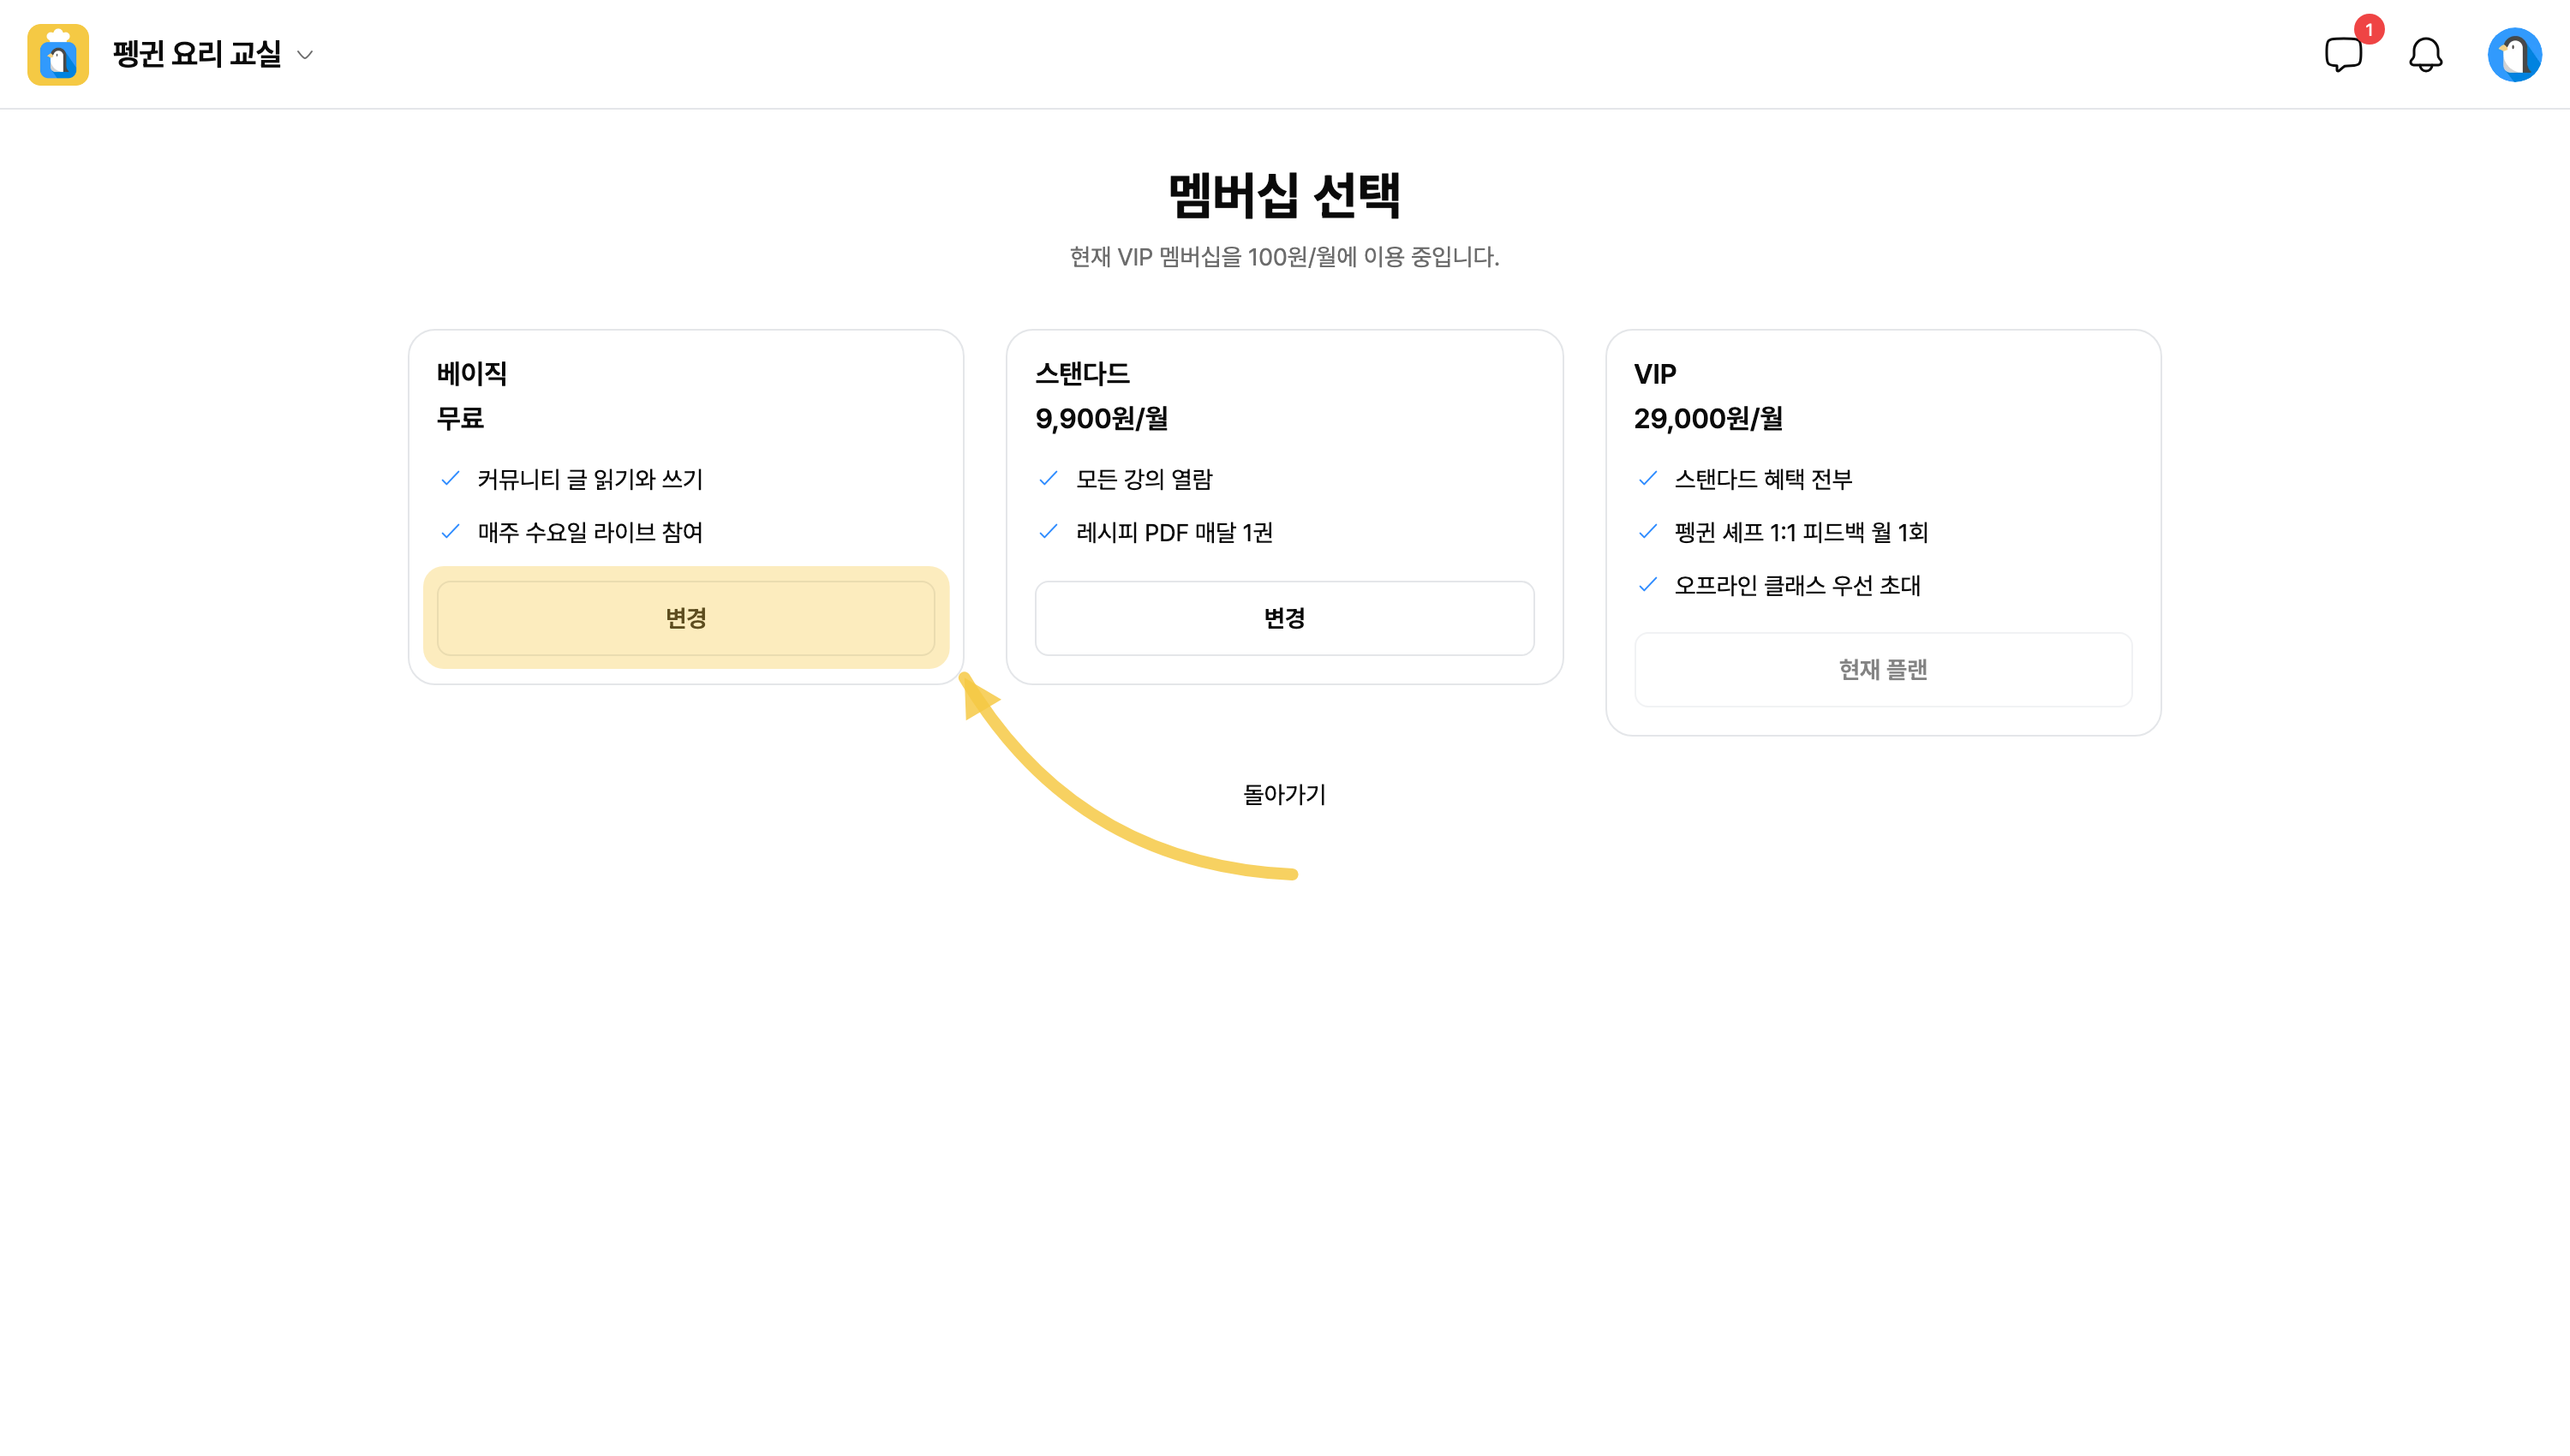Click the 멤버십 선택 heading
The image size is (2570, 1456).
click(x=1284, y=194)
